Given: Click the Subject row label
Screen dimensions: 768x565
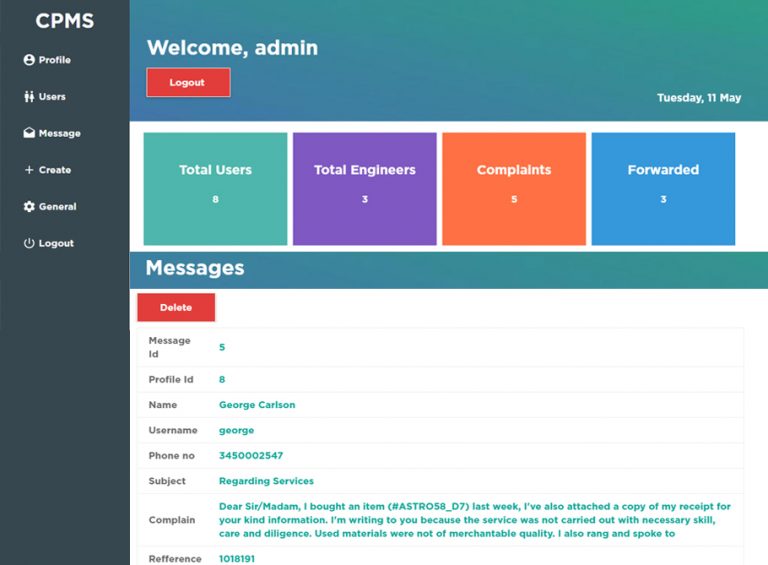Looking at the screenshot, I should (x=167, y=481).
